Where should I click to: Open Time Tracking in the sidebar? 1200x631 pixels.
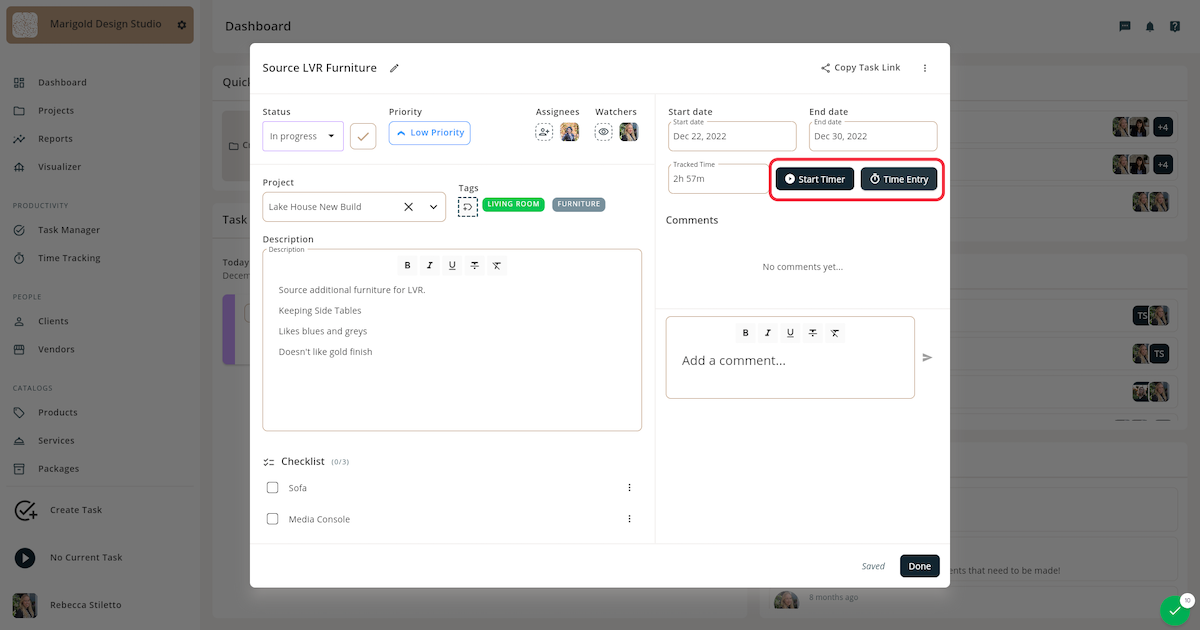[69, 258]
